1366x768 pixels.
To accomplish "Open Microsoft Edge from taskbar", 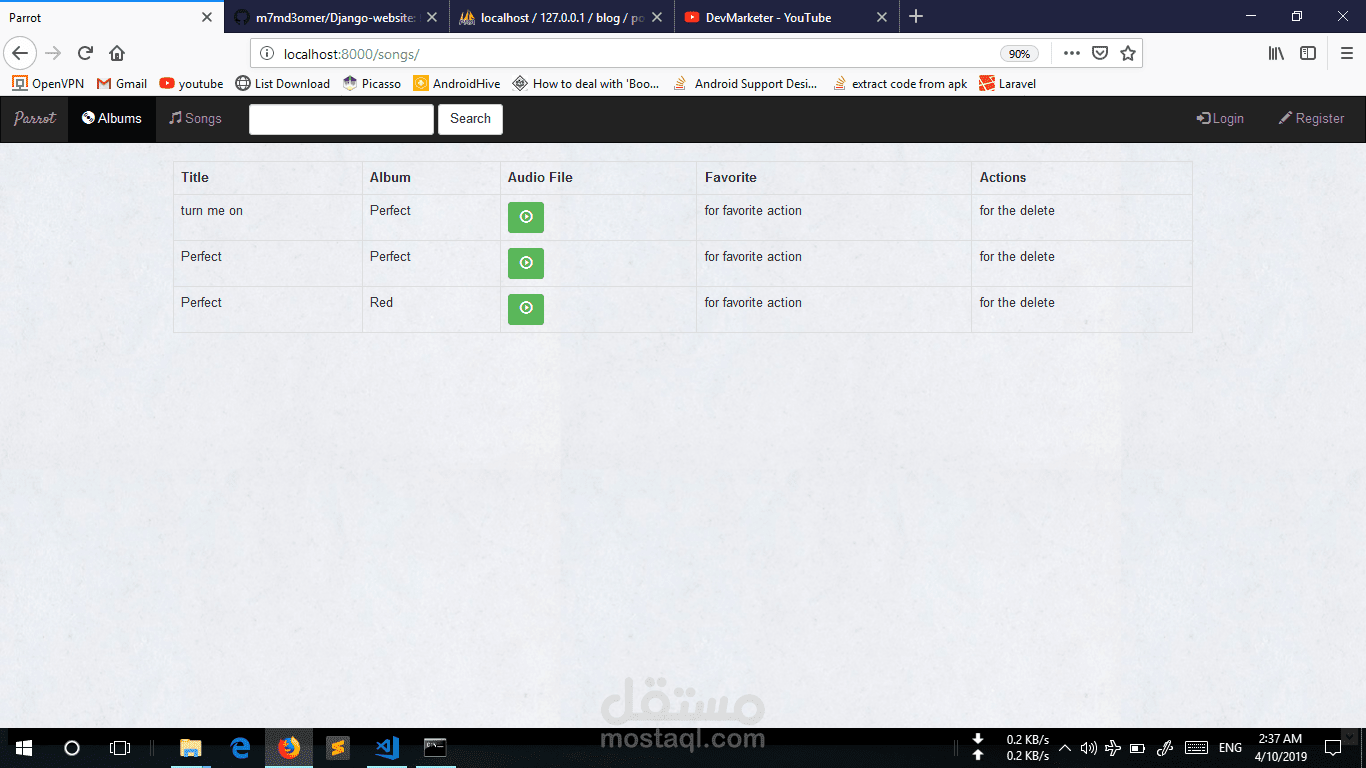I will click(240, 748).
